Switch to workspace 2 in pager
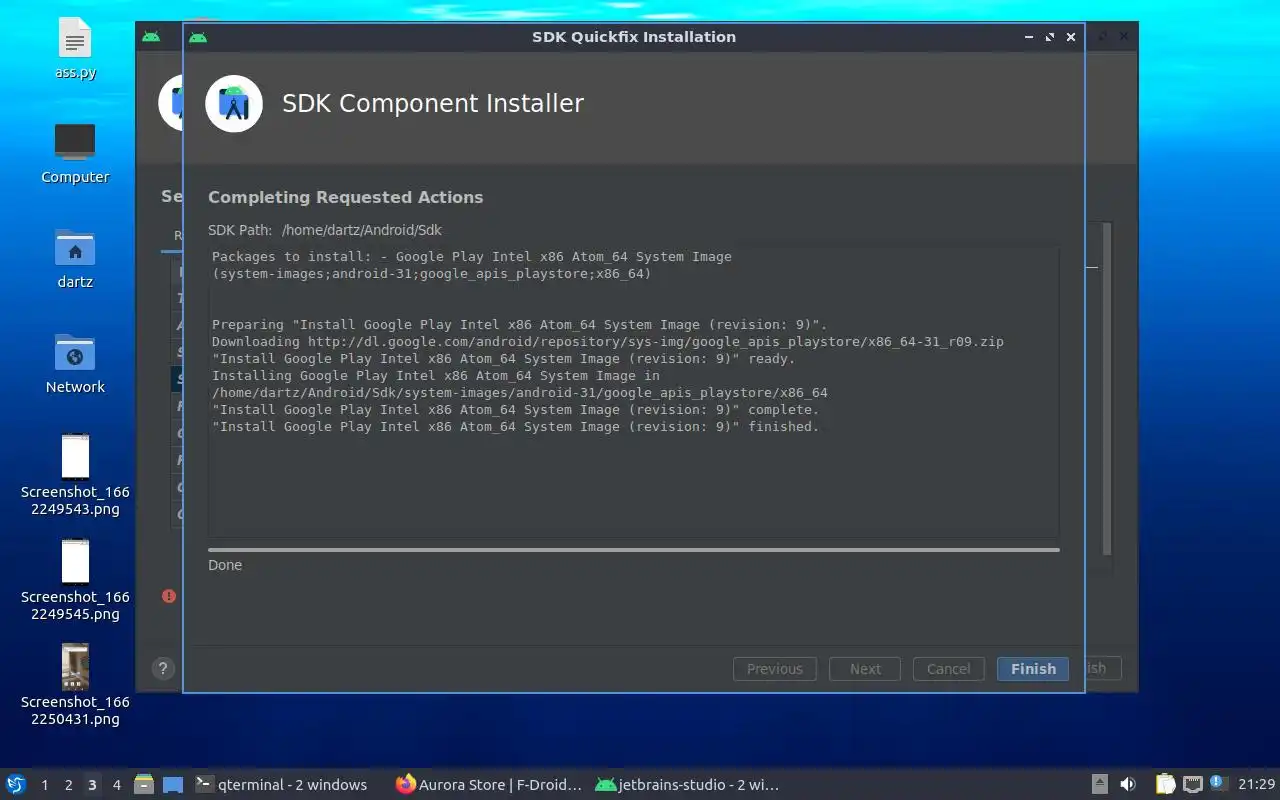This screenshot has height=800, width=1280. [68, 785]
